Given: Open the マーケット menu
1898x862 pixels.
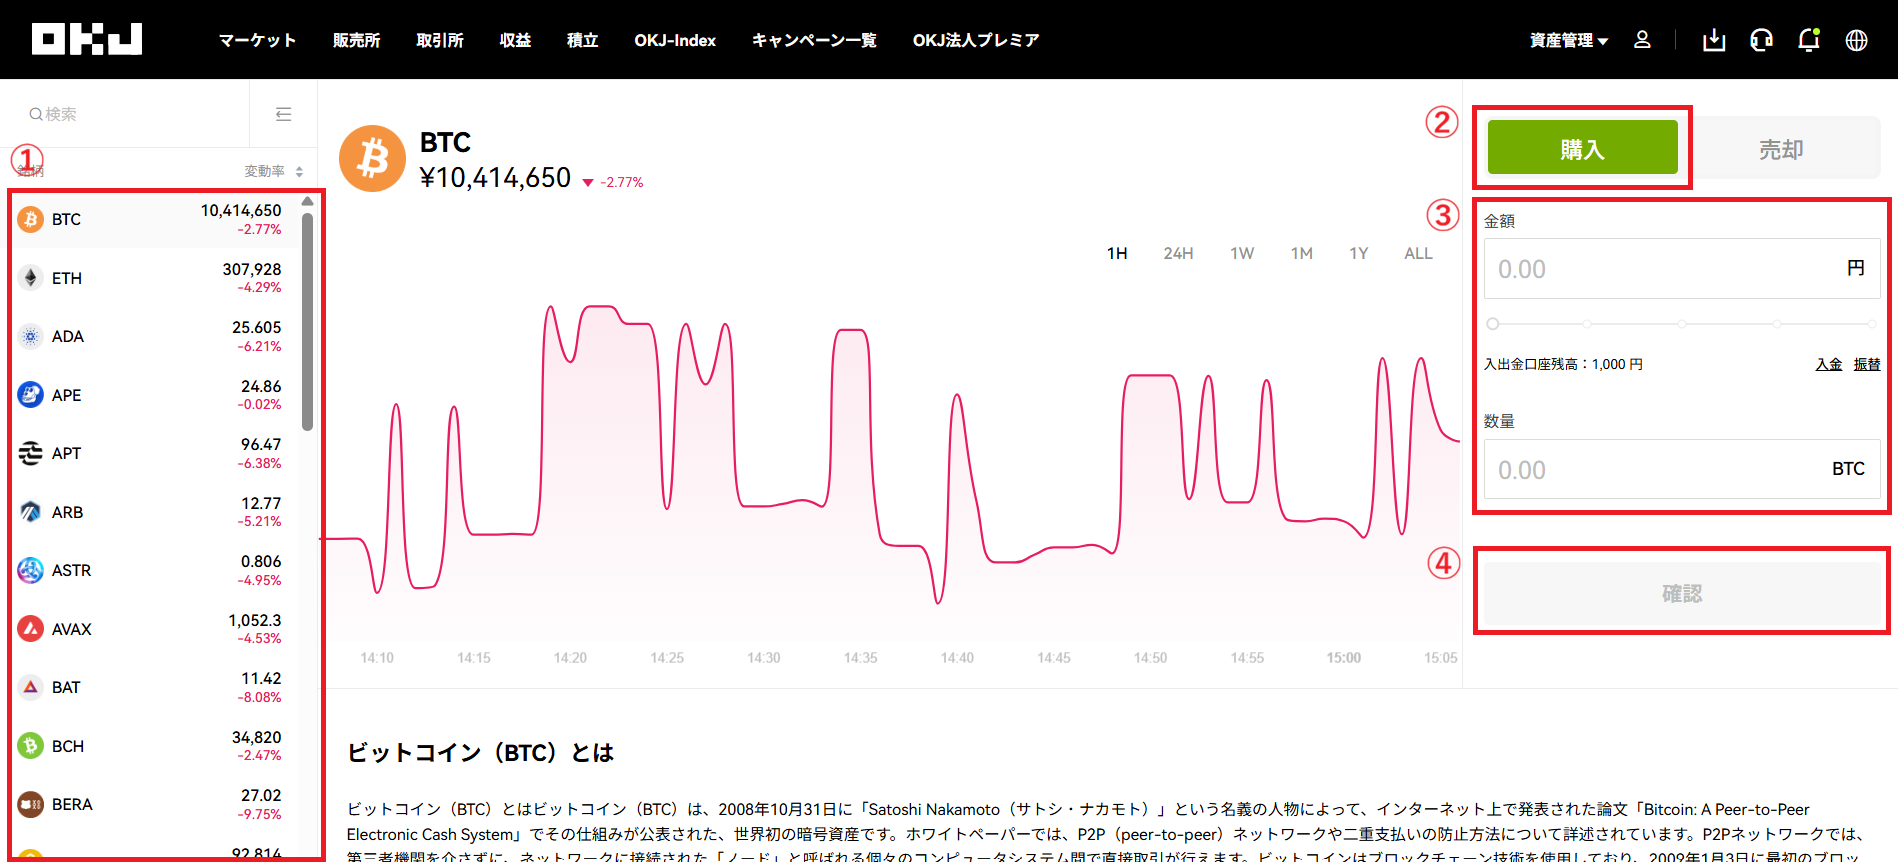Looking at the screenshot, I should (257, 40).
